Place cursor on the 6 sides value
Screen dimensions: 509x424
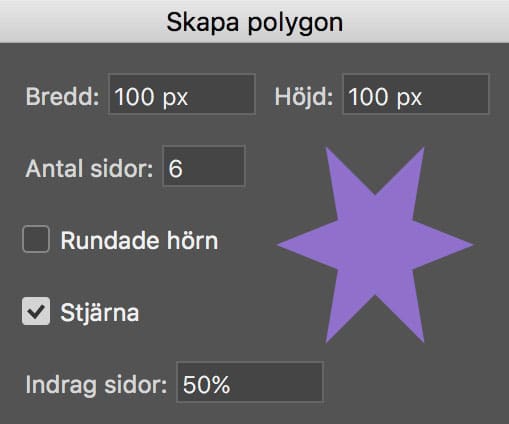click(175, 168)
